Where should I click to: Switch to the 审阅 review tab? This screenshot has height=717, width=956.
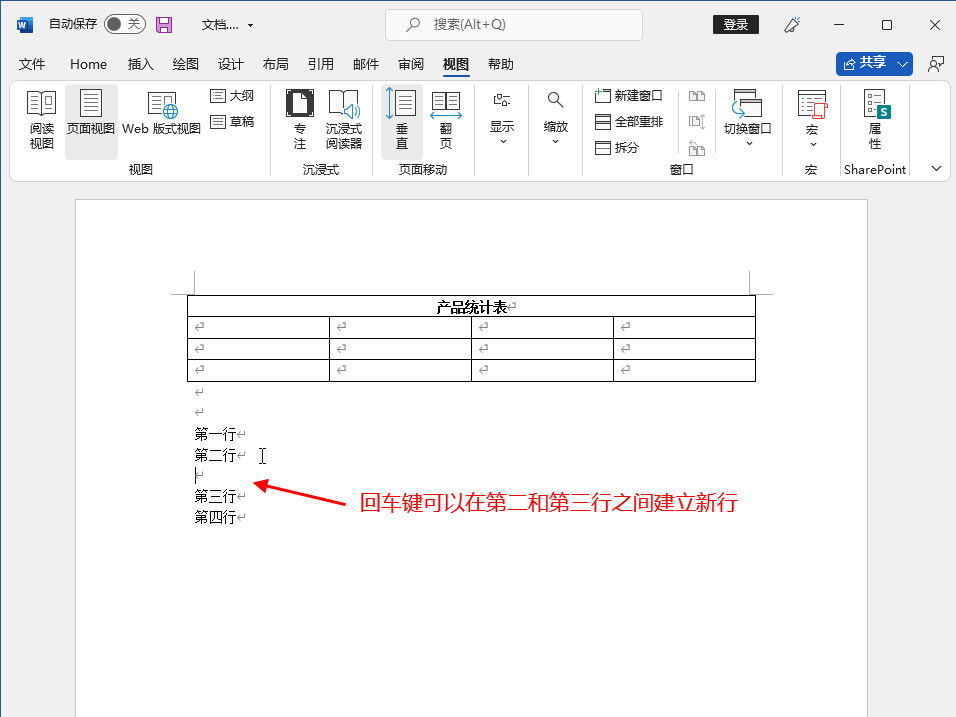point(411,64)
